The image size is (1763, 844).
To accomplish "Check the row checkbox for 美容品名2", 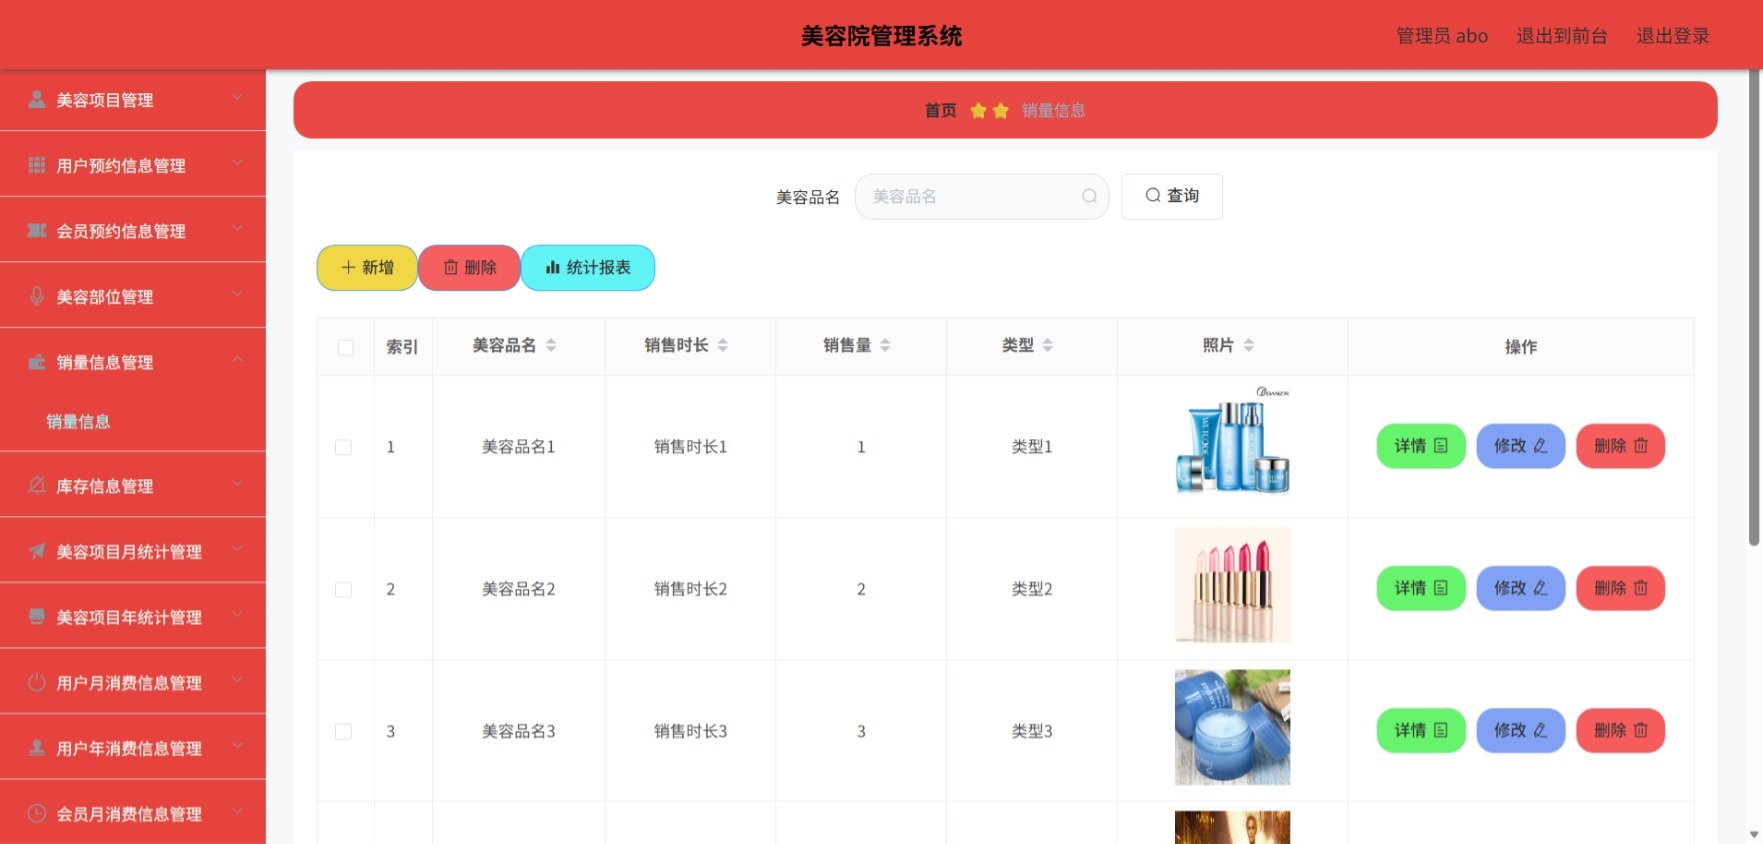I will coord(343,589).
